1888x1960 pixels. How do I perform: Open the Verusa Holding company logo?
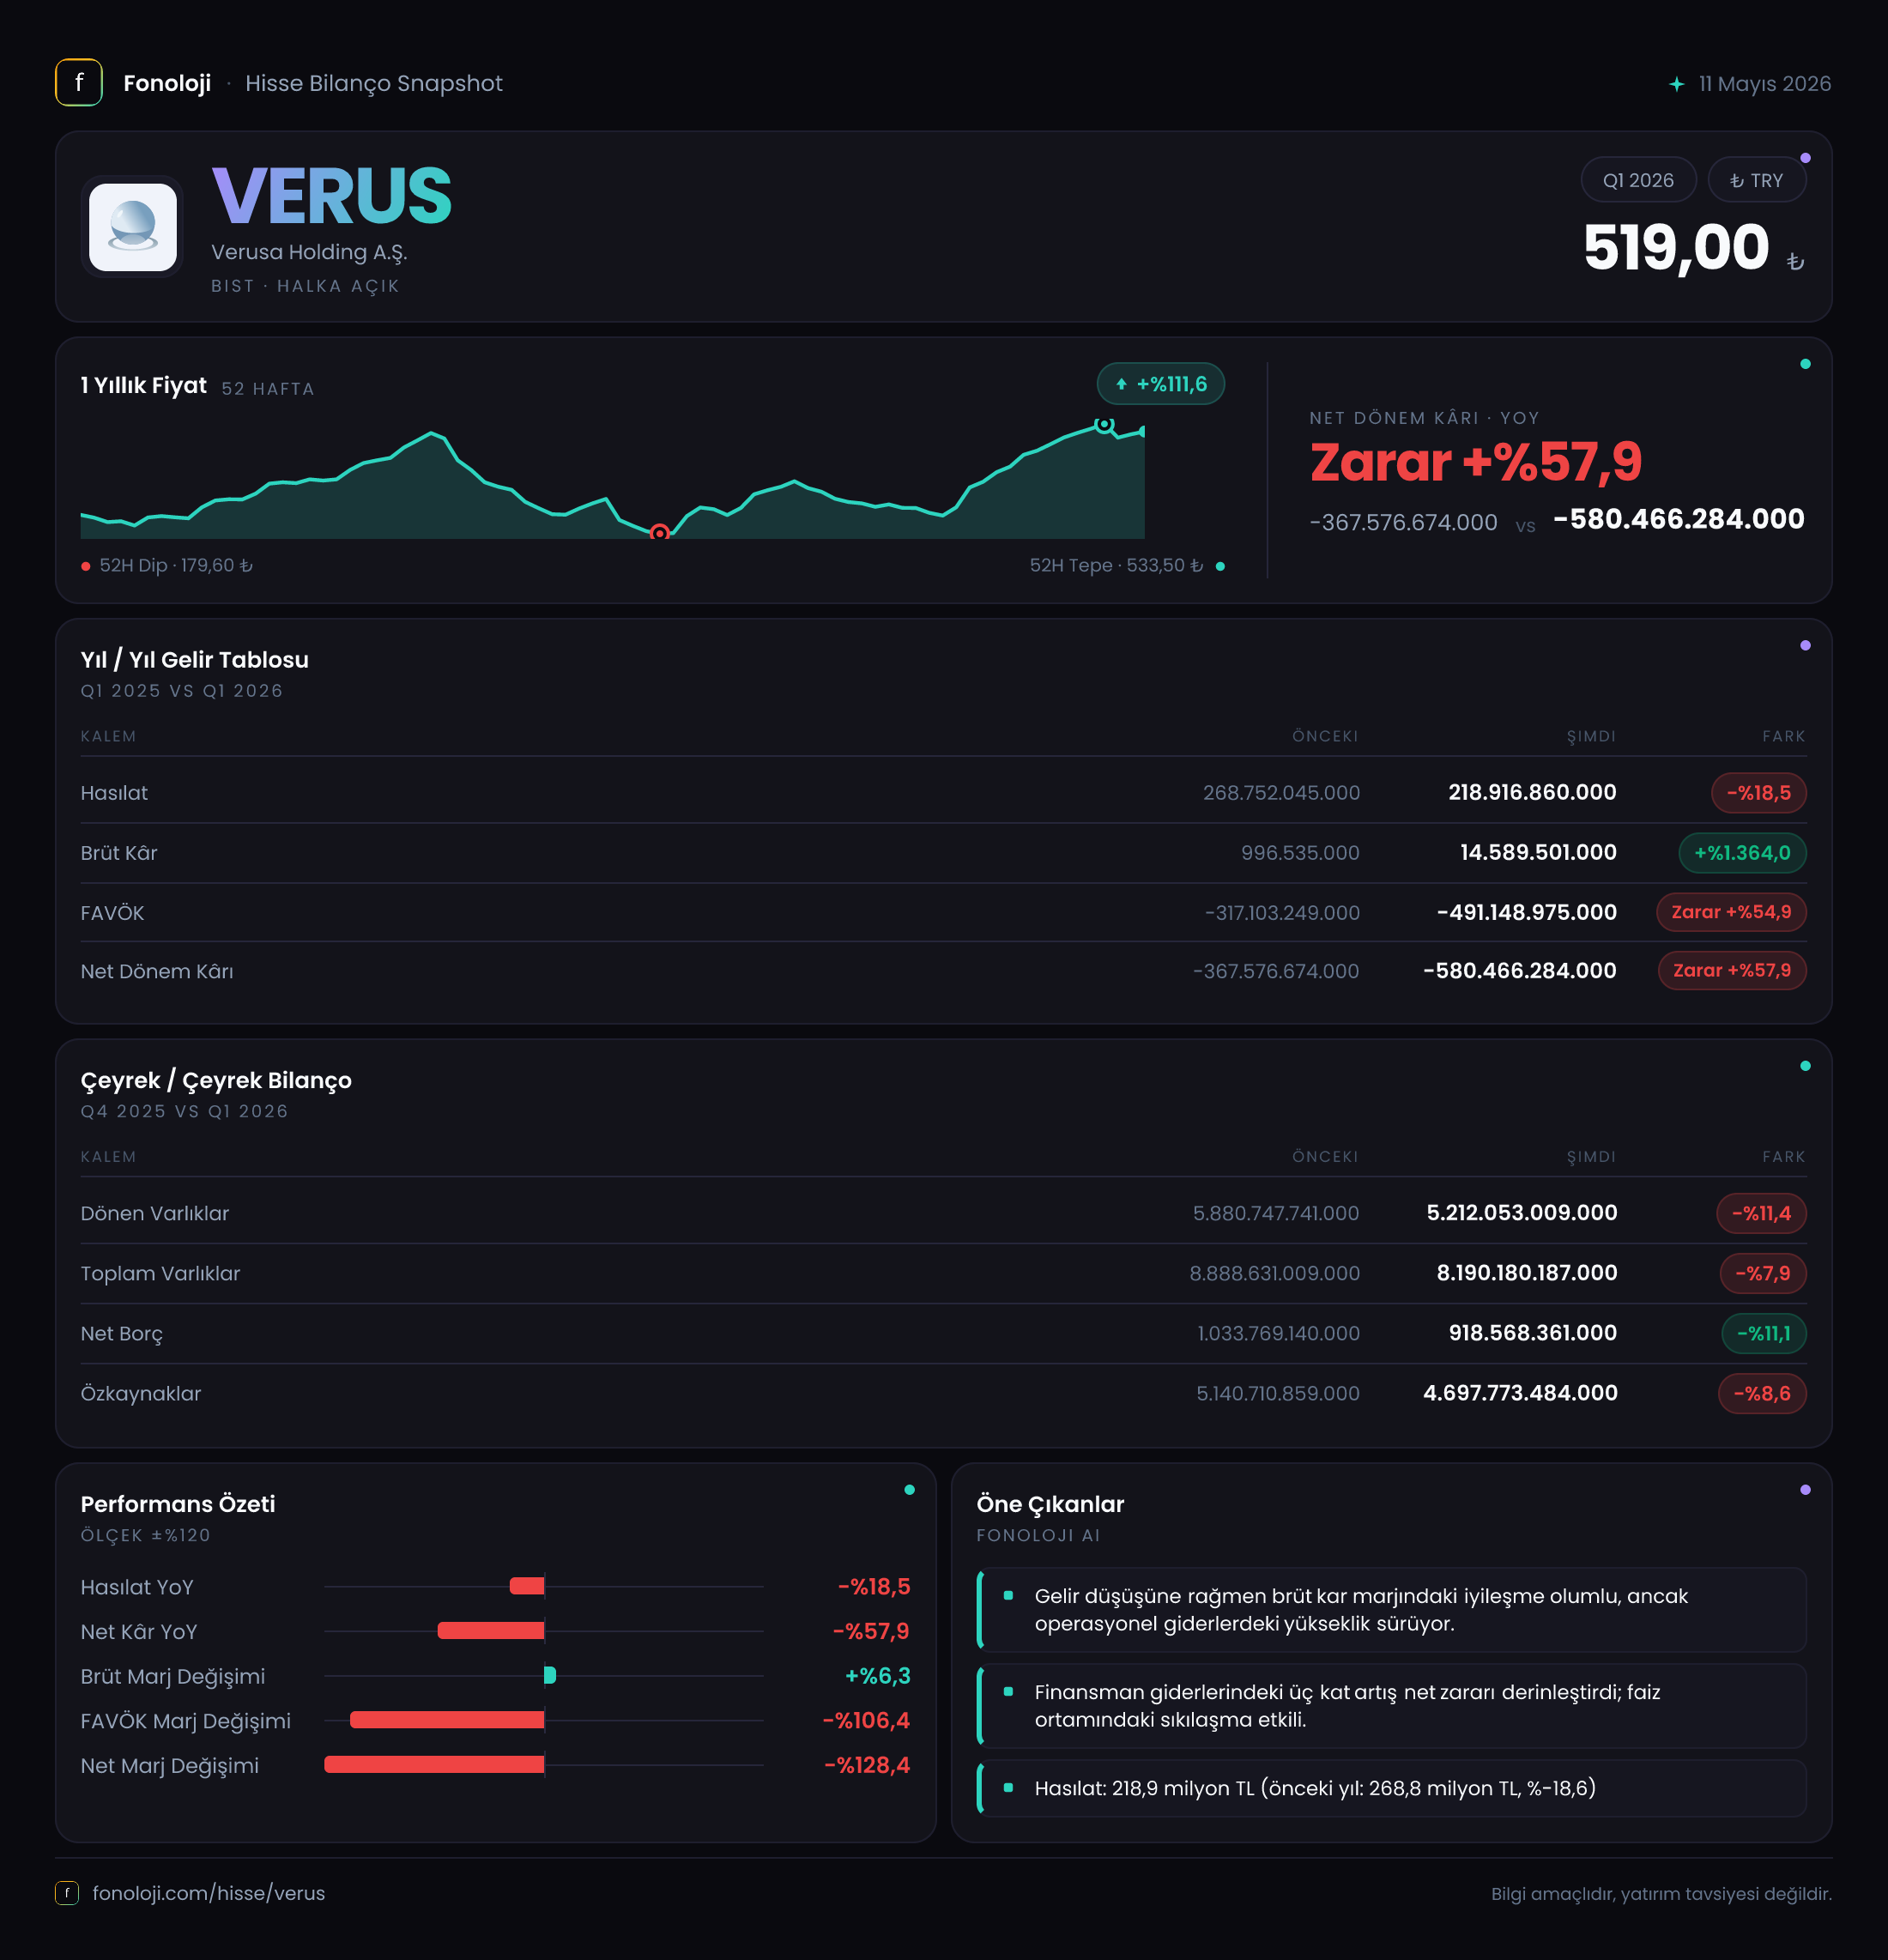pyautogui.click(x=133, y=227)
